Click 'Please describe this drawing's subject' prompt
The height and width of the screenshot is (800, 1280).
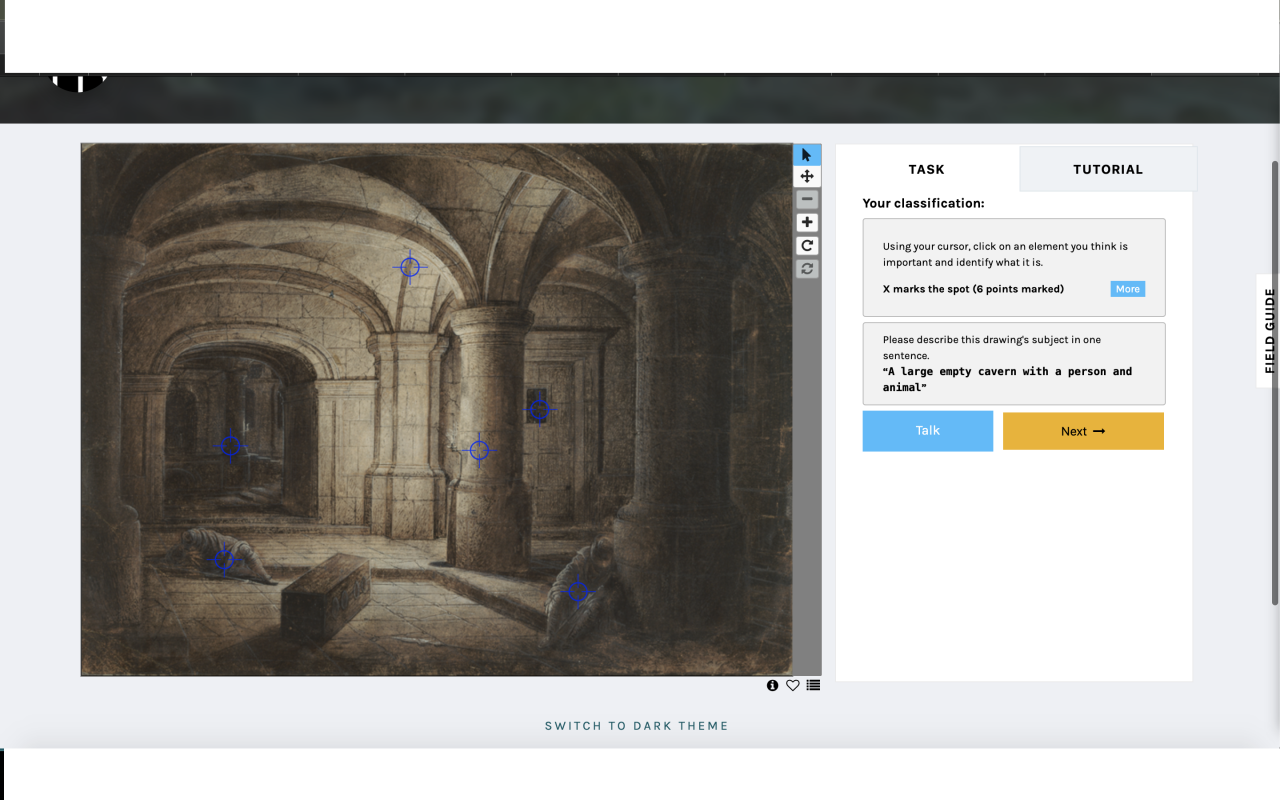992,347
